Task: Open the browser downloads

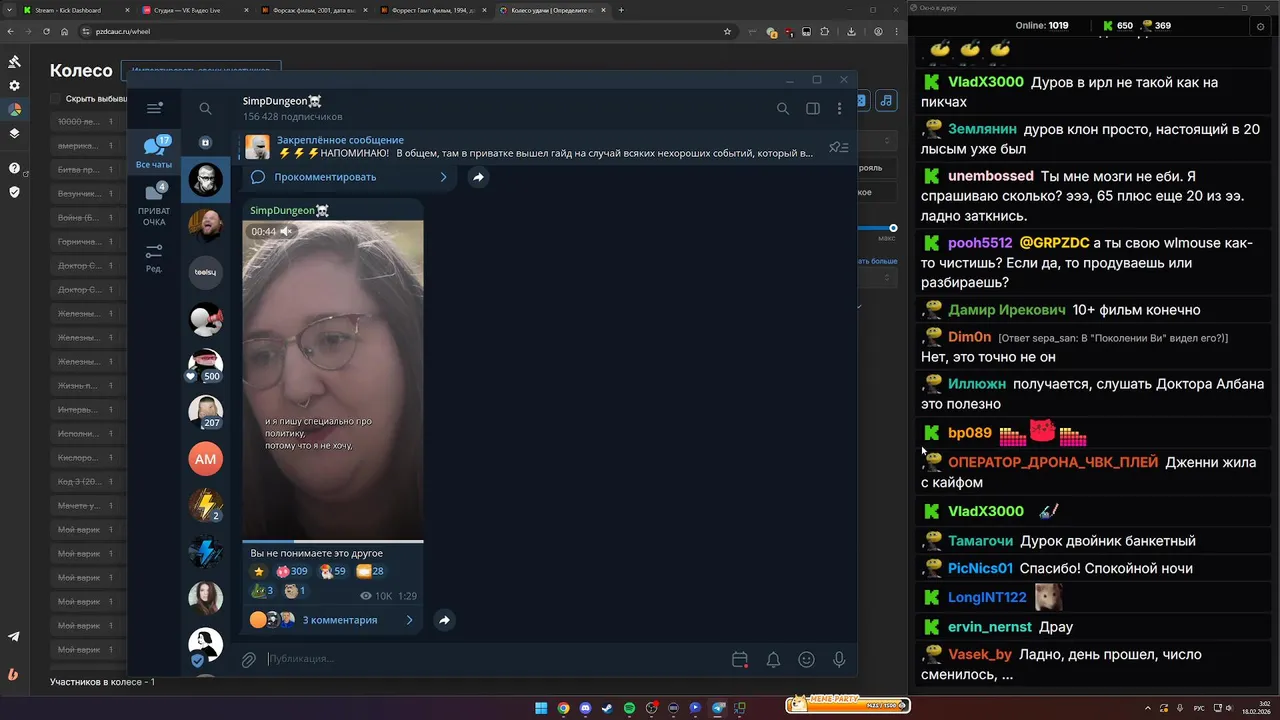Action: click(x=851, y=31)
